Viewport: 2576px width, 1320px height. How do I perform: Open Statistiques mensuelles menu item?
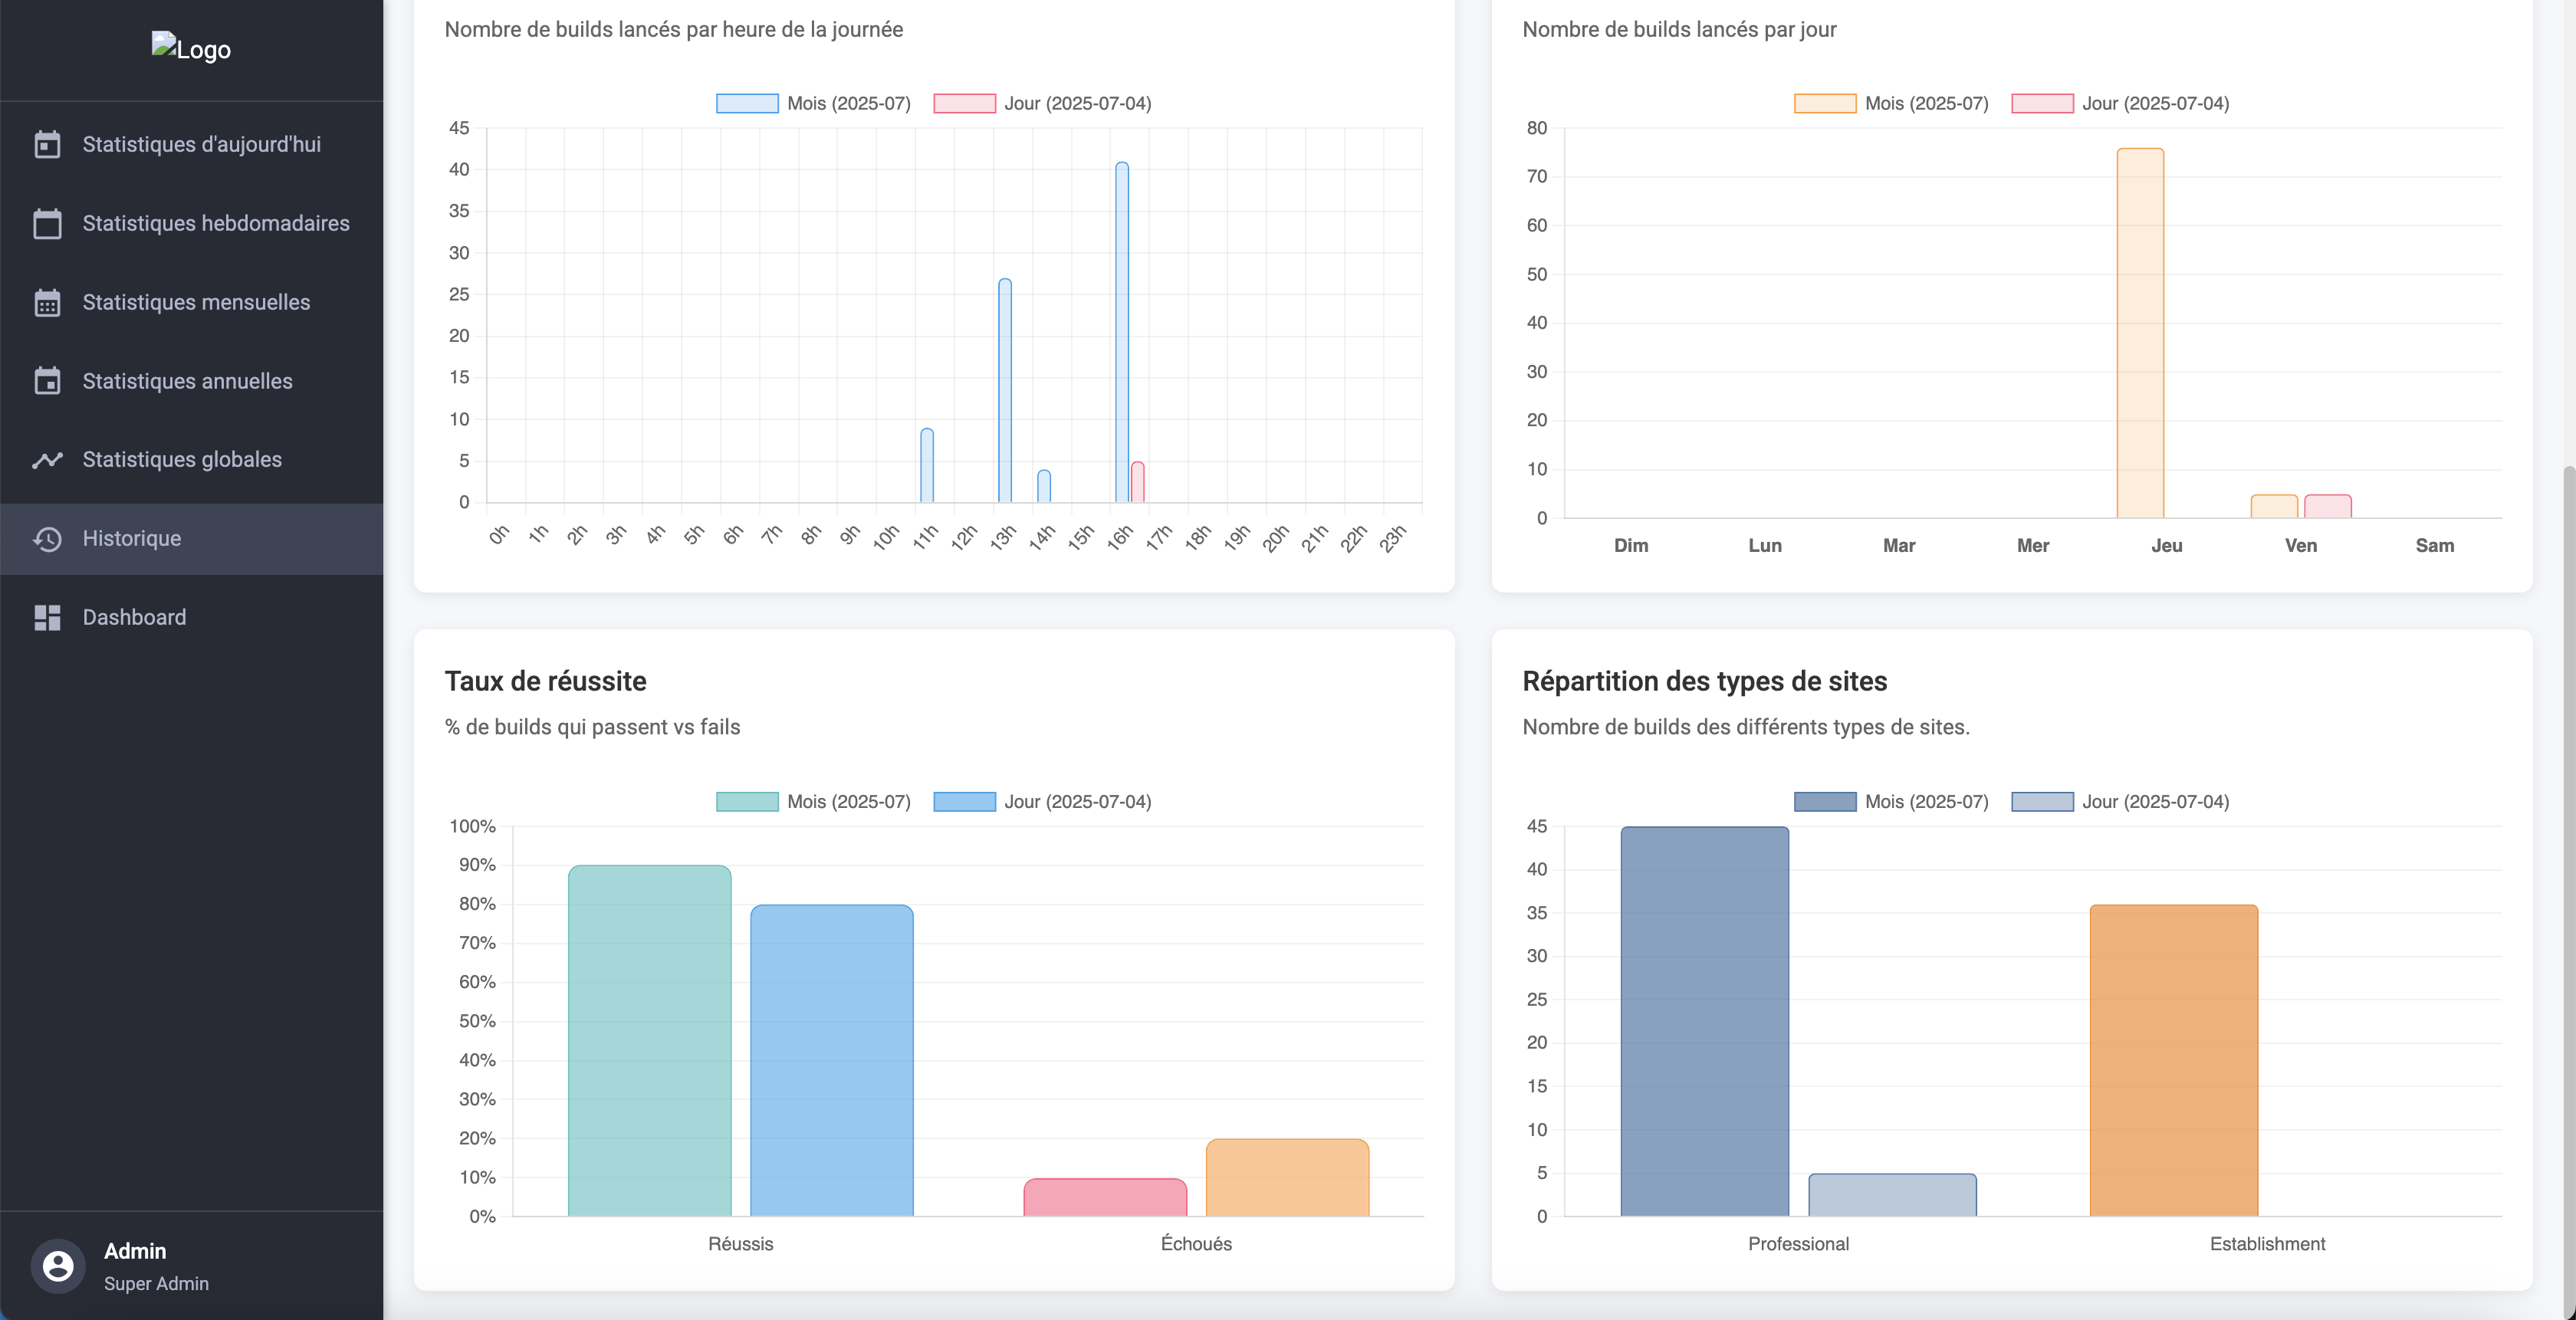point(196,303)
